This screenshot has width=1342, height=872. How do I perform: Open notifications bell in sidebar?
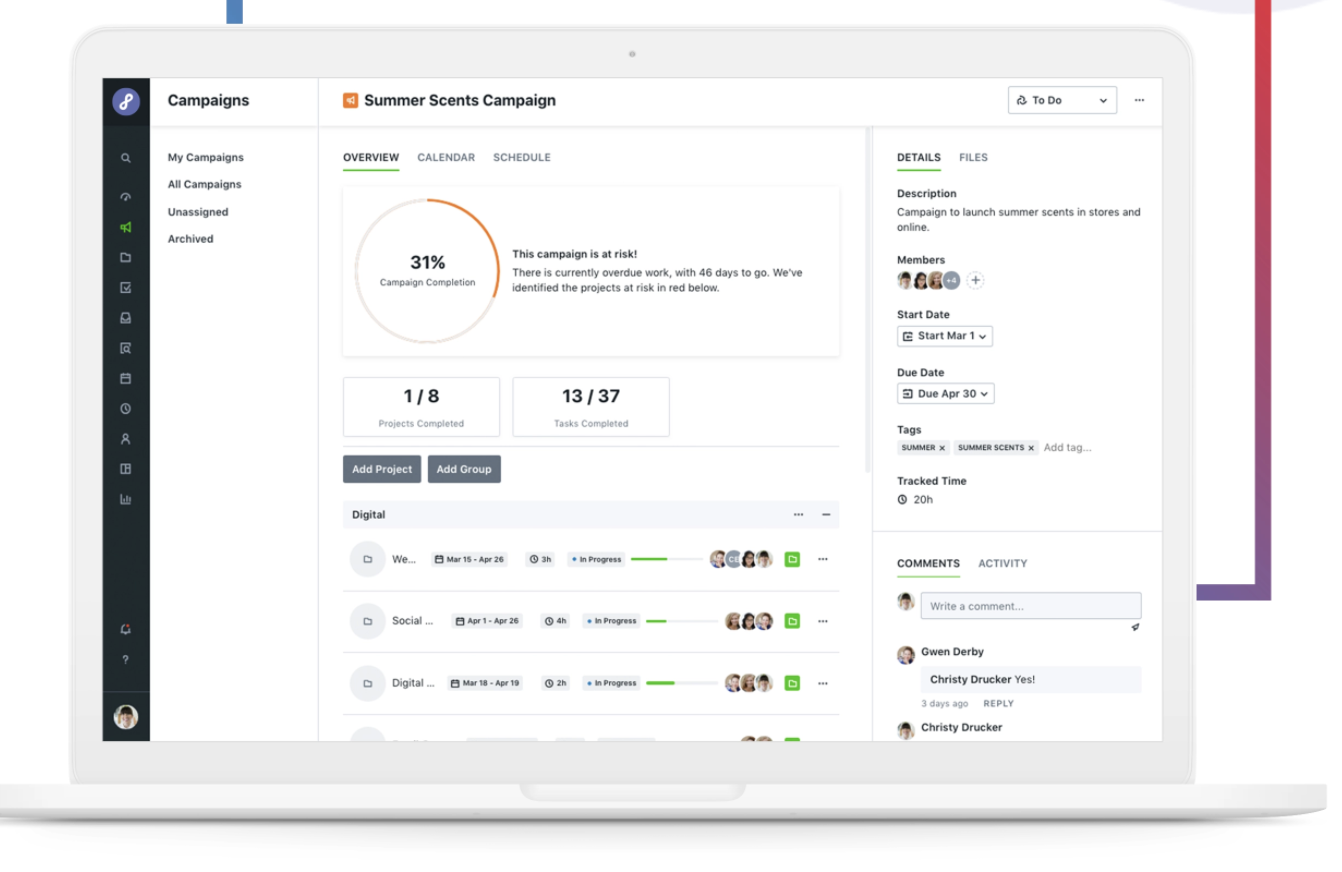[126, 629]
